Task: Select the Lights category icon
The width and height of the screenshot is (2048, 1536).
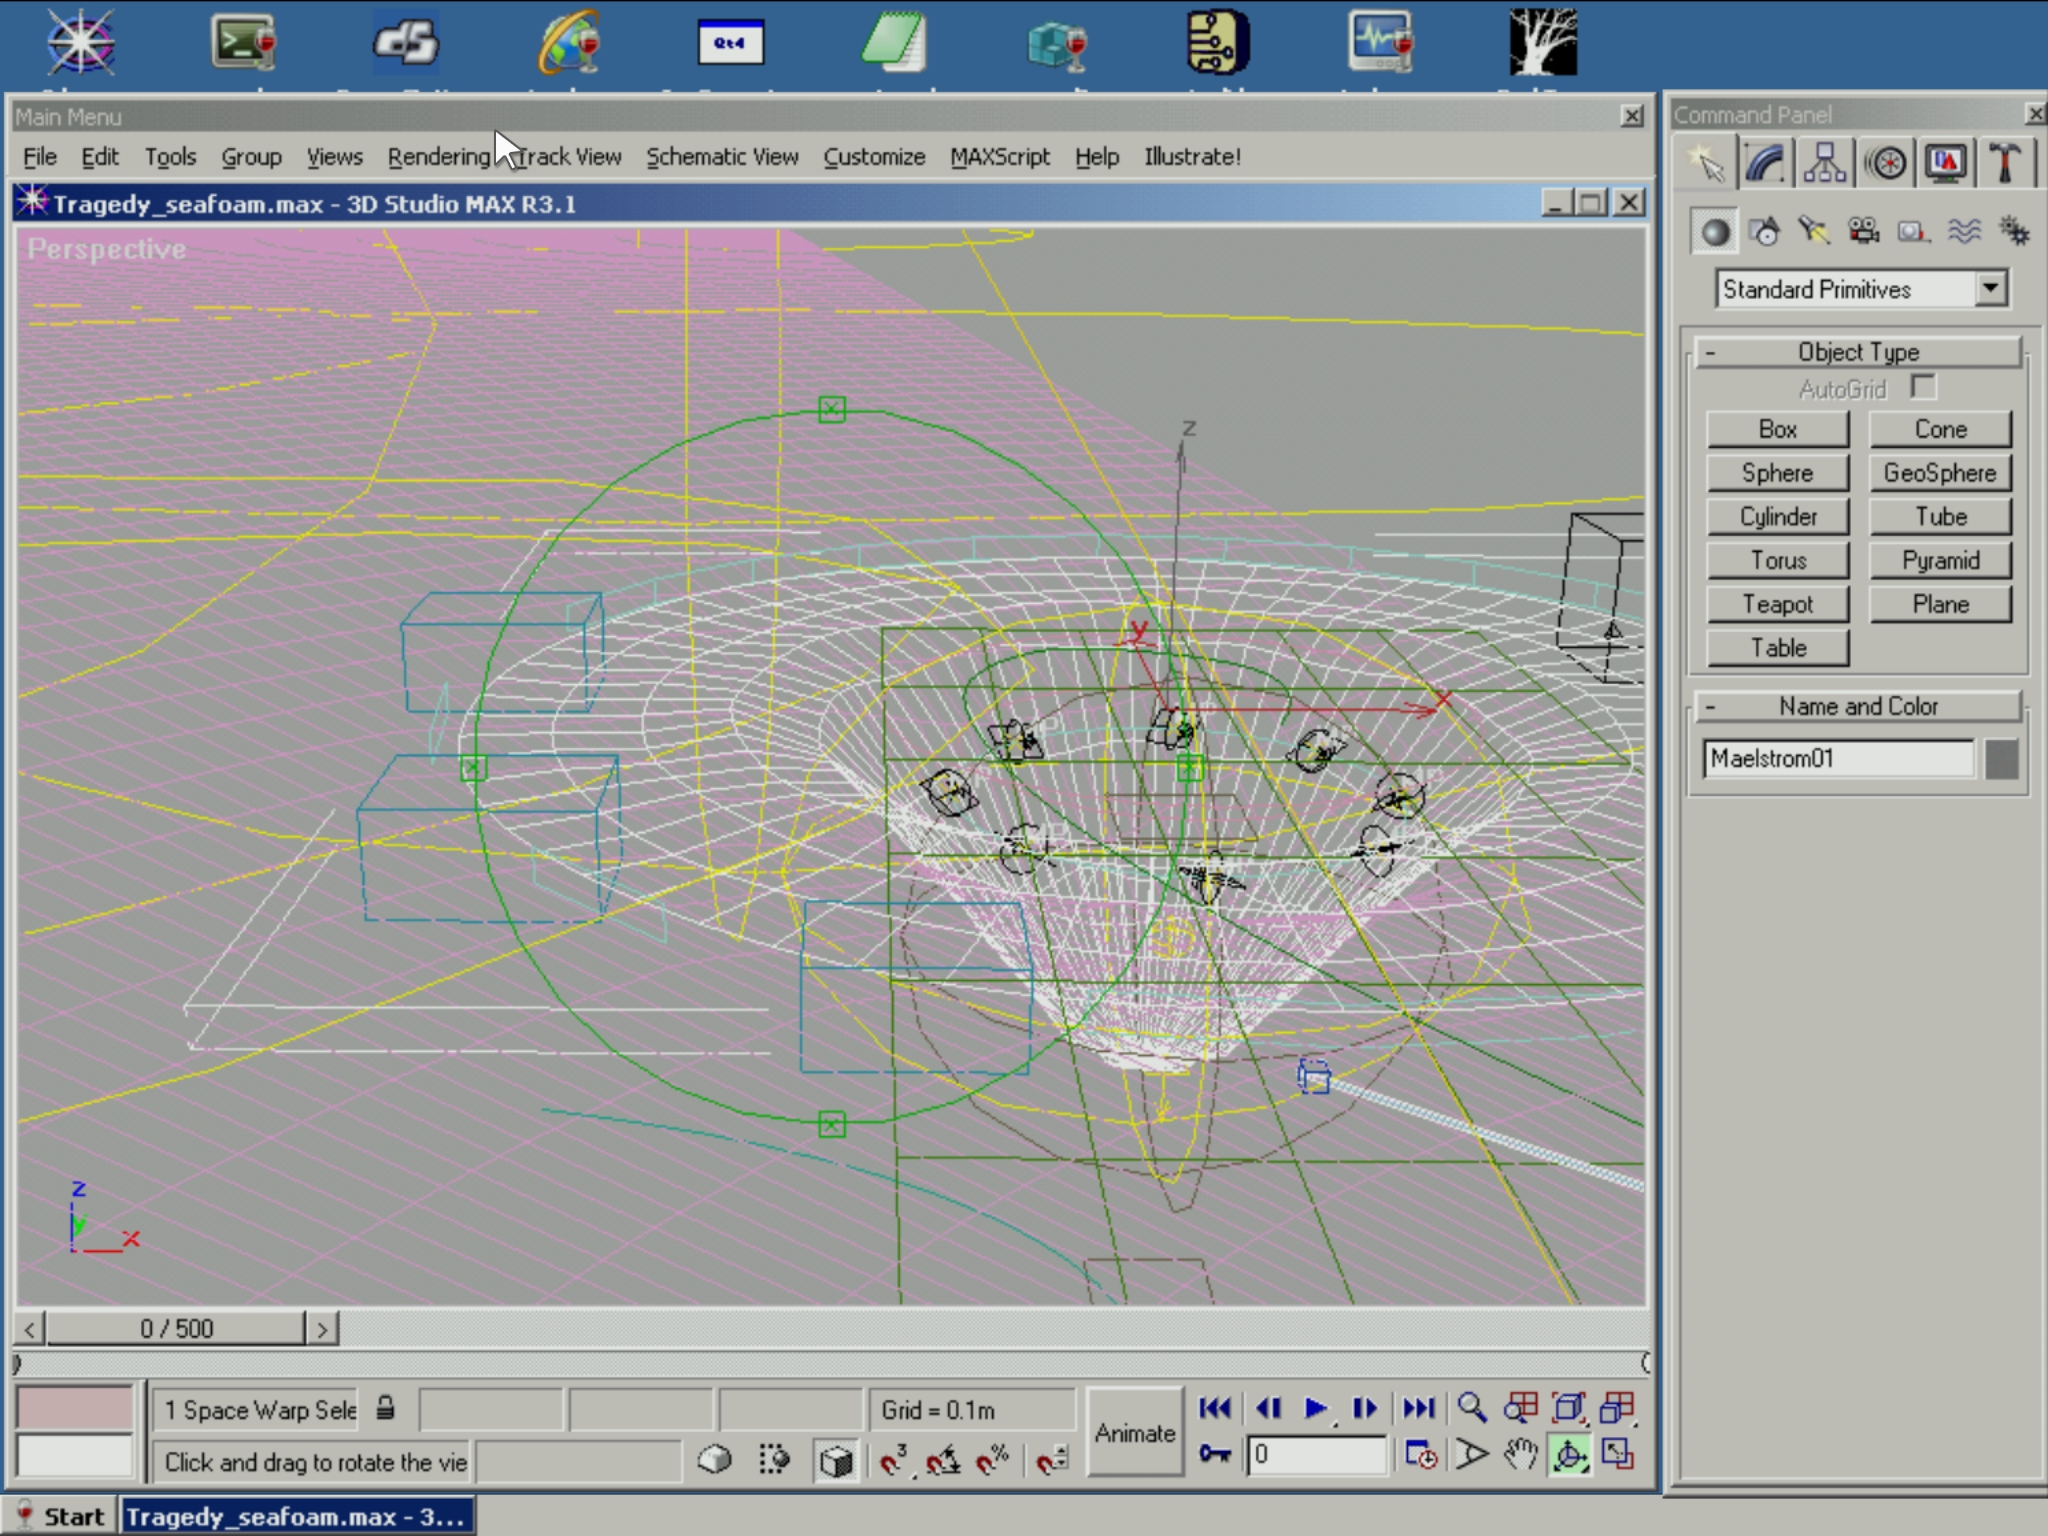Action: click(1813, 232)
